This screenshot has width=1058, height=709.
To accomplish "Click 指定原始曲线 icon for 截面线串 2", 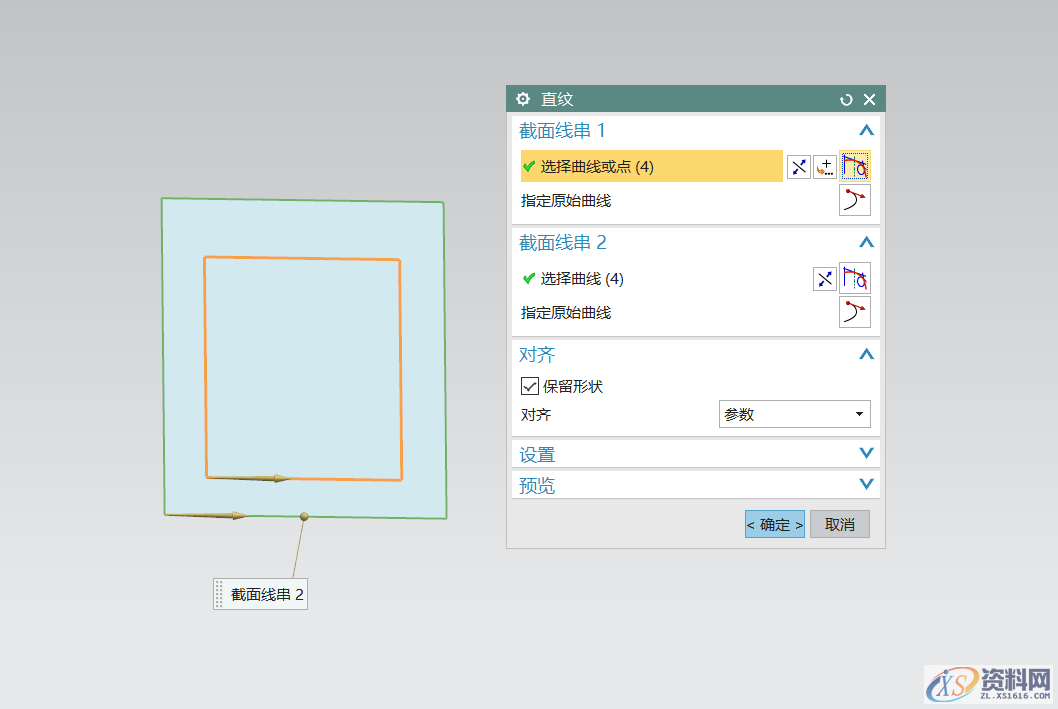I will [855, 312].
